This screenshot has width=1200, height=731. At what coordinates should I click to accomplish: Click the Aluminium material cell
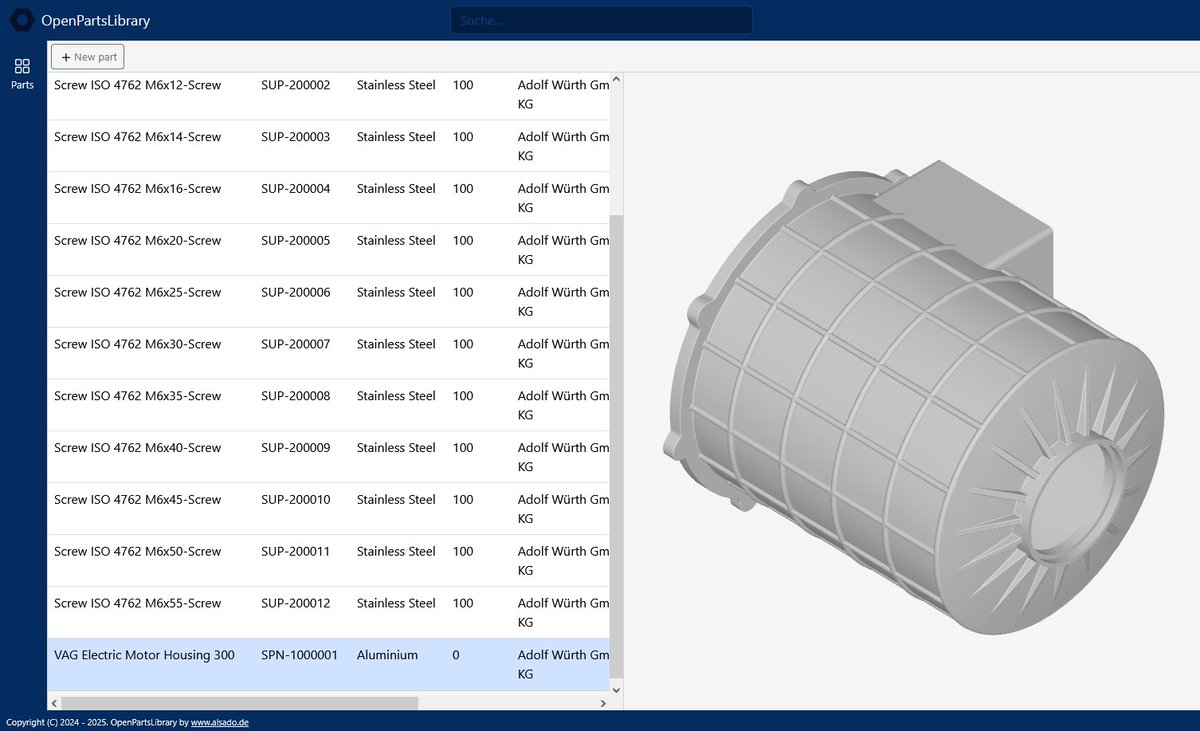(387, 656)
